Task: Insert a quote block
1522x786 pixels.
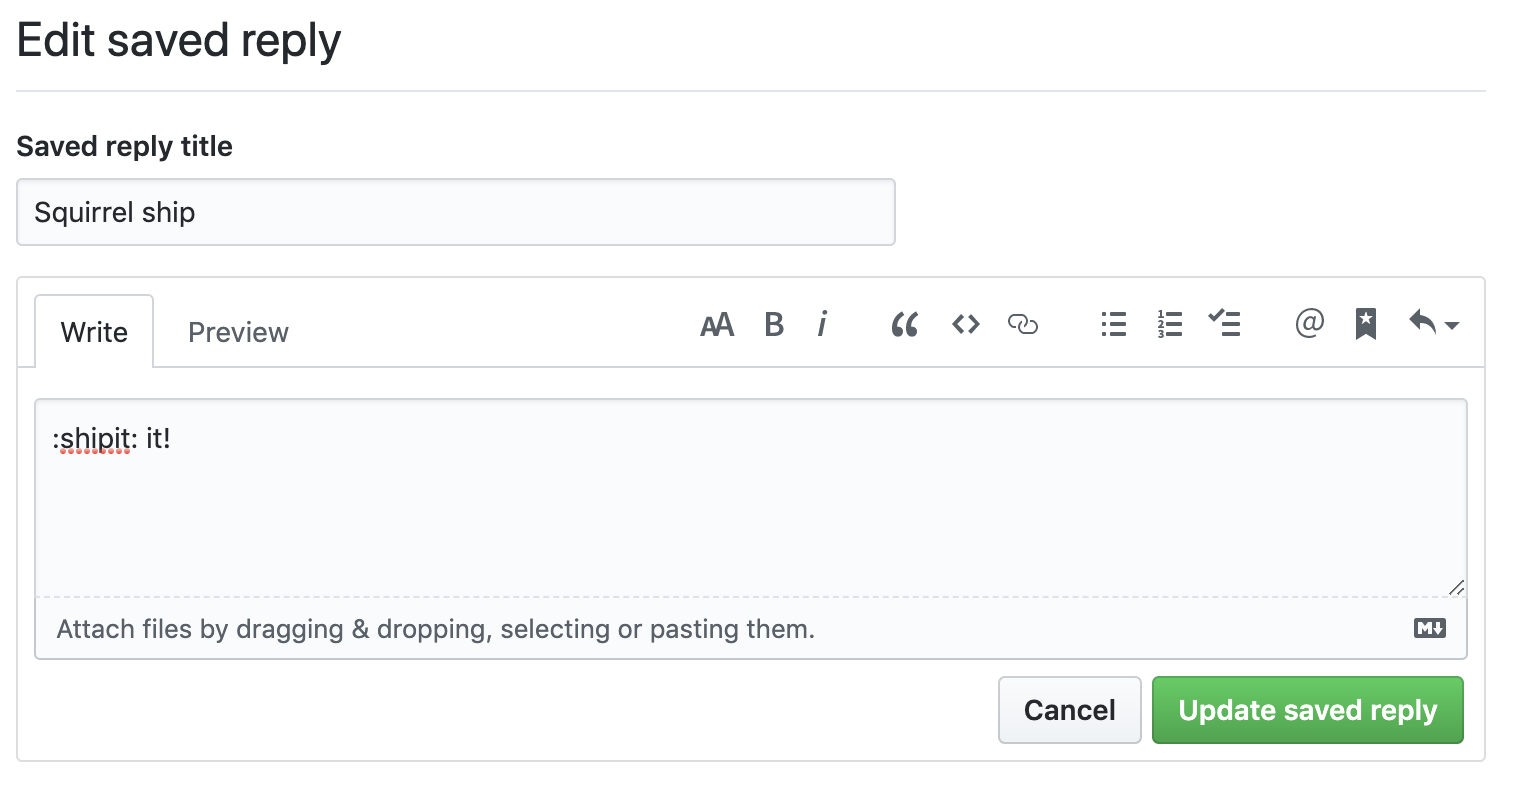Action: [x=904, y=325]
